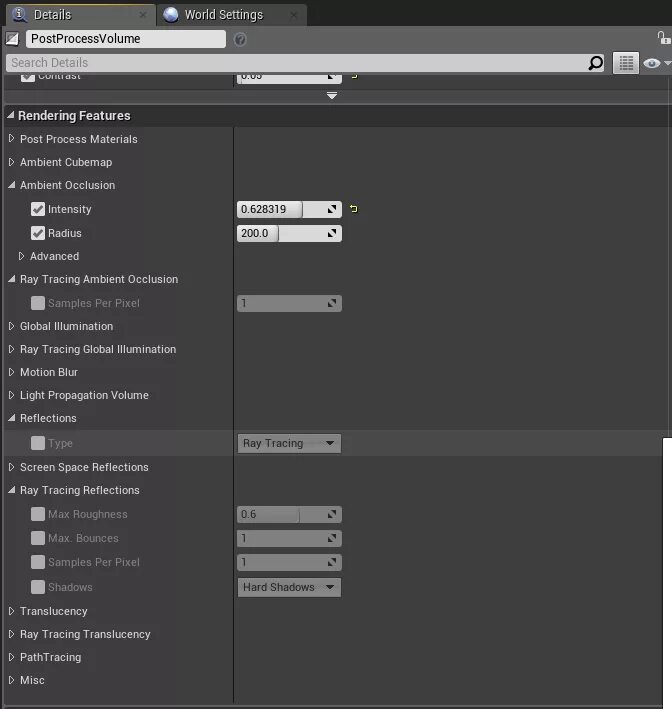Reset Ambient Occlusion Intensity to default arrow
The height and width of the screenshot is (709, 672).
click(354, 209)
